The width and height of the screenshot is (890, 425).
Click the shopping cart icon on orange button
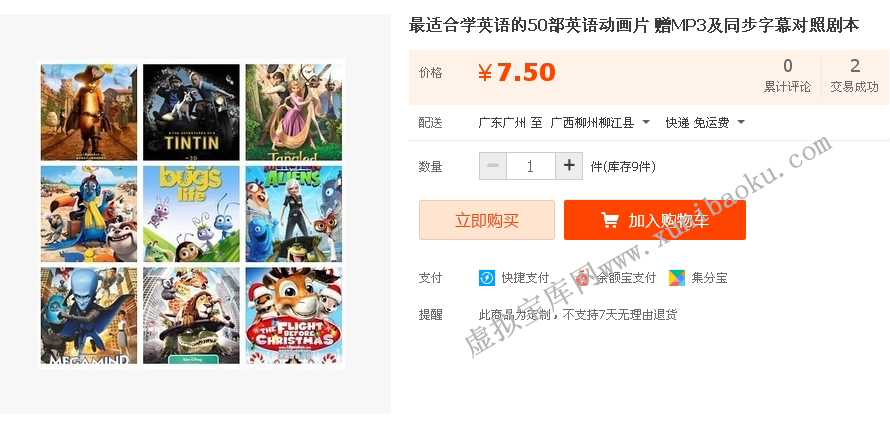(x=610, y=220)
